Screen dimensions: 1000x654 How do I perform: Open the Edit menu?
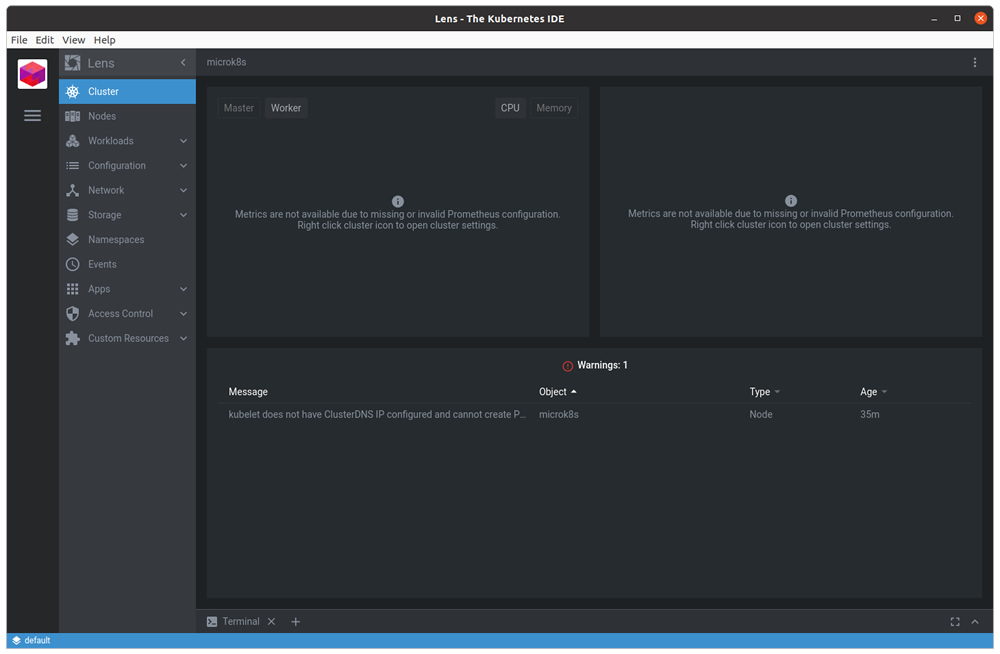(45, 40)
